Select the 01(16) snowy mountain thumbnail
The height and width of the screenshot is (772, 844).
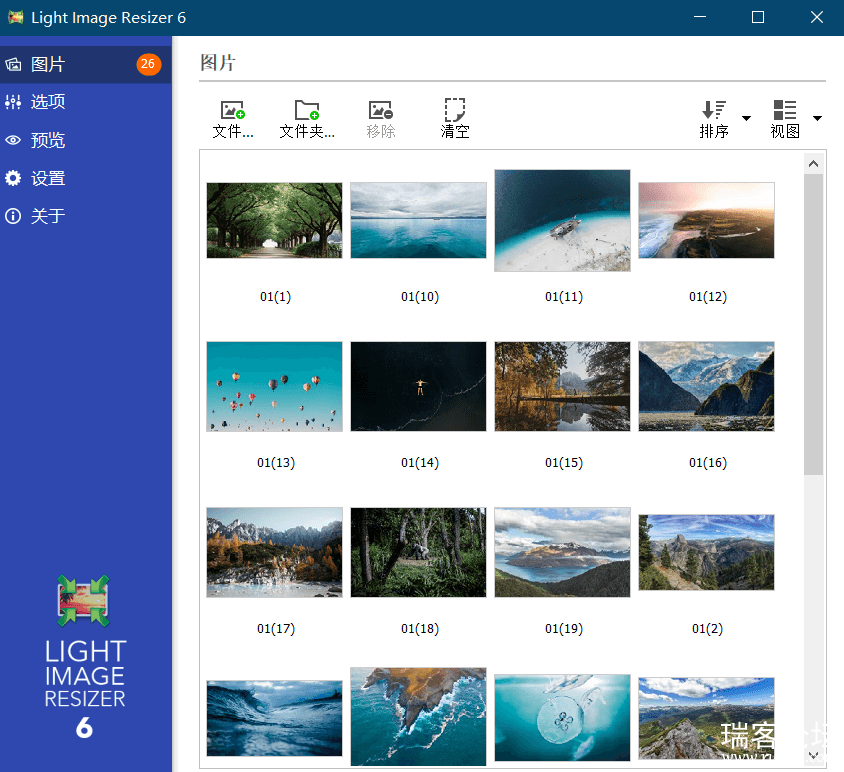706,386
